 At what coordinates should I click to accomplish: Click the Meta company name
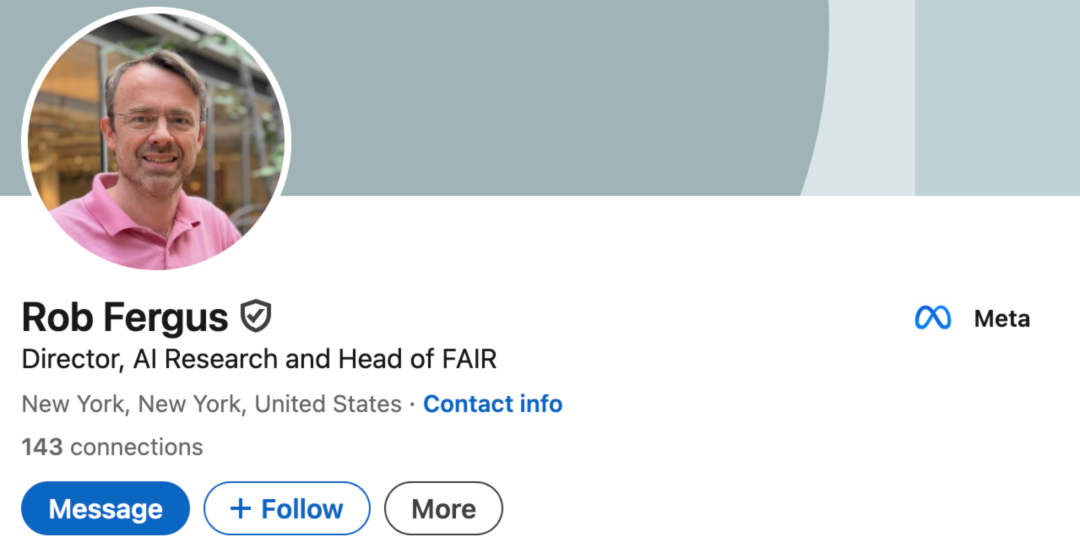tap(1001, 318)
